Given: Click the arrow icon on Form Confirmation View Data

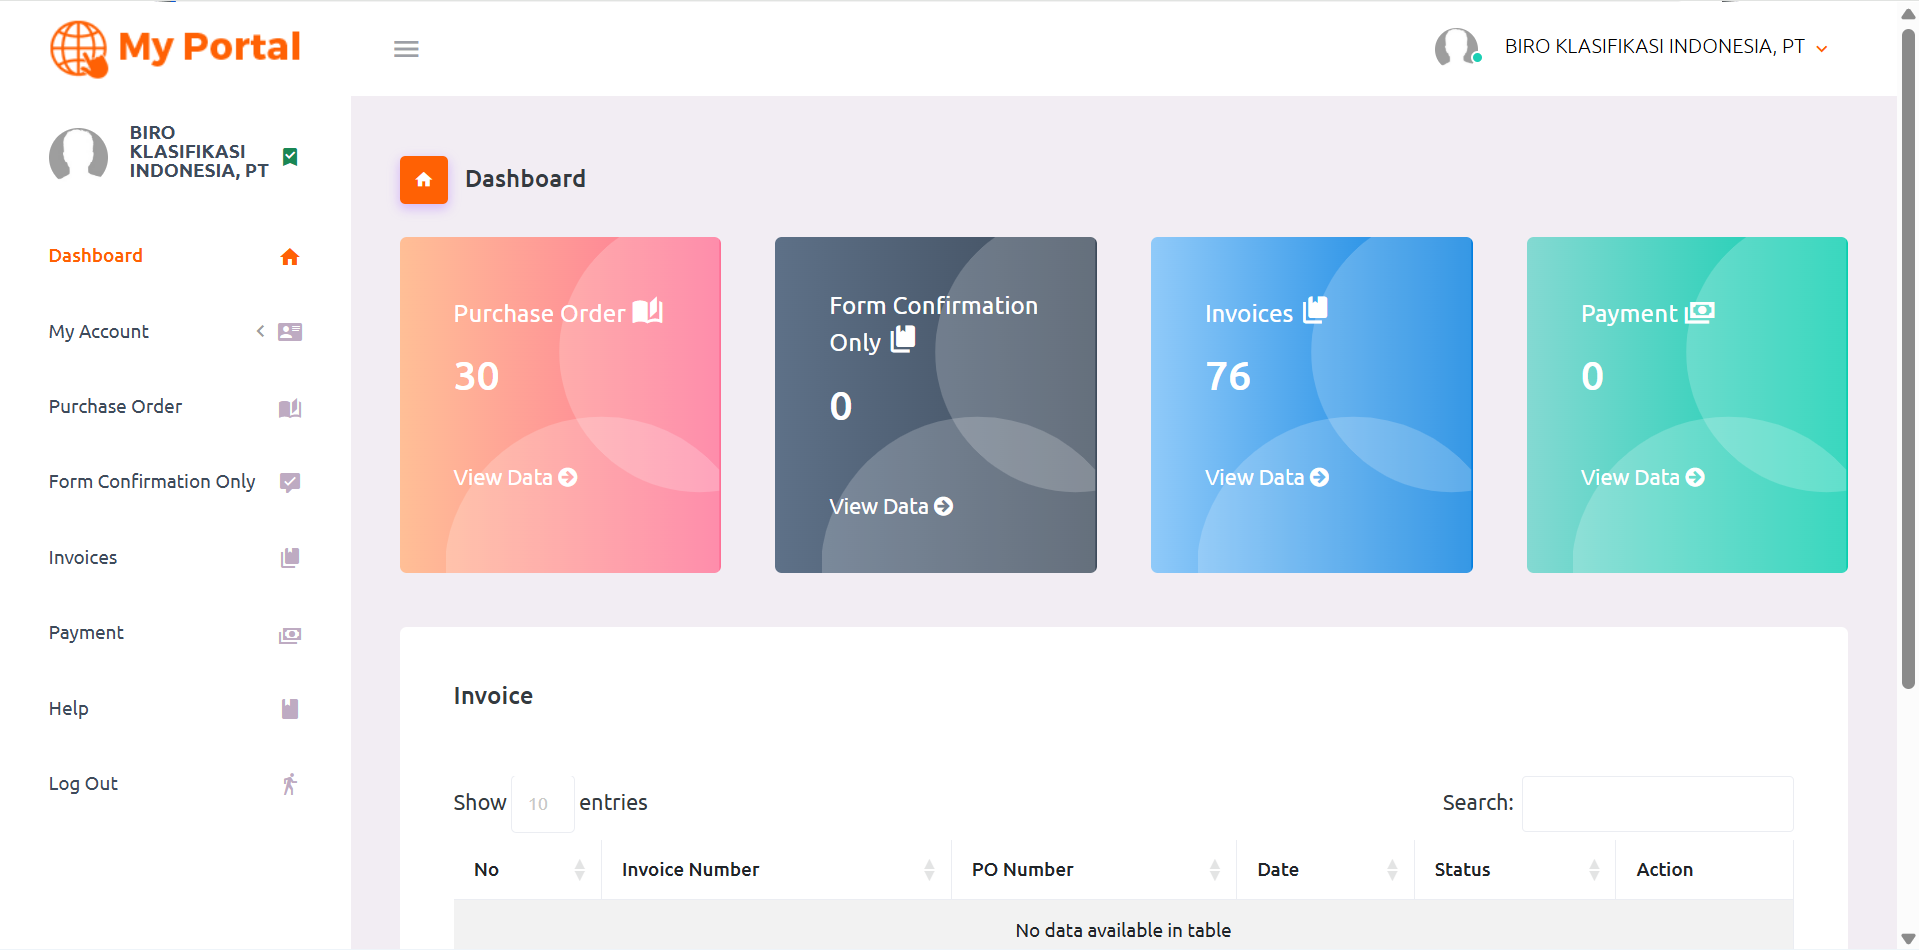Looking at the screenshot, I should (944, 507).
